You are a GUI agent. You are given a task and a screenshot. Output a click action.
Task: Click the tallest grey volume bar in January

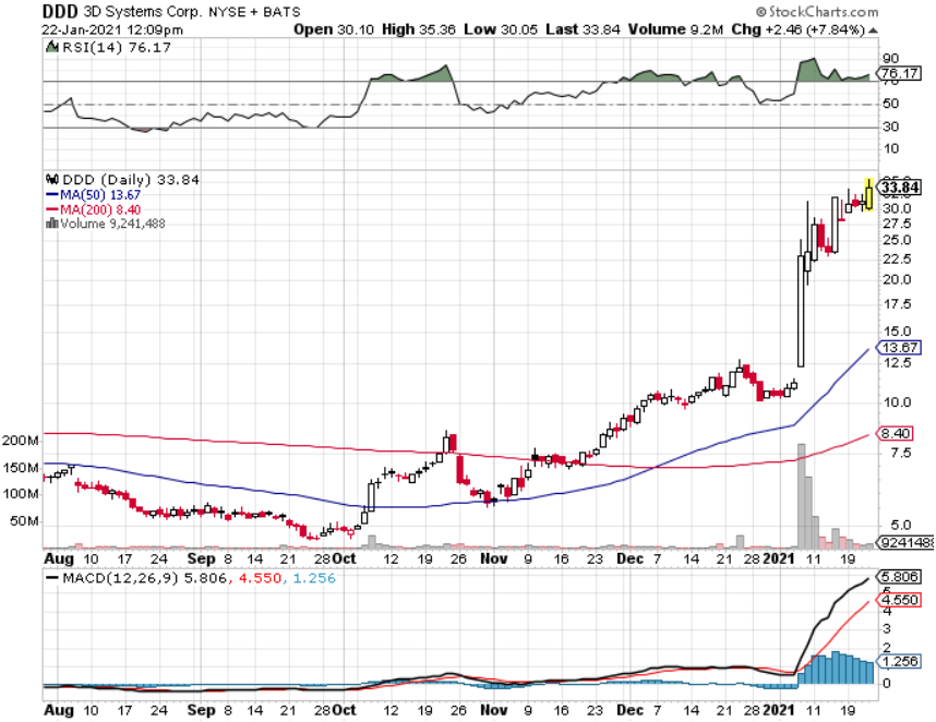(x=801, y=496)
